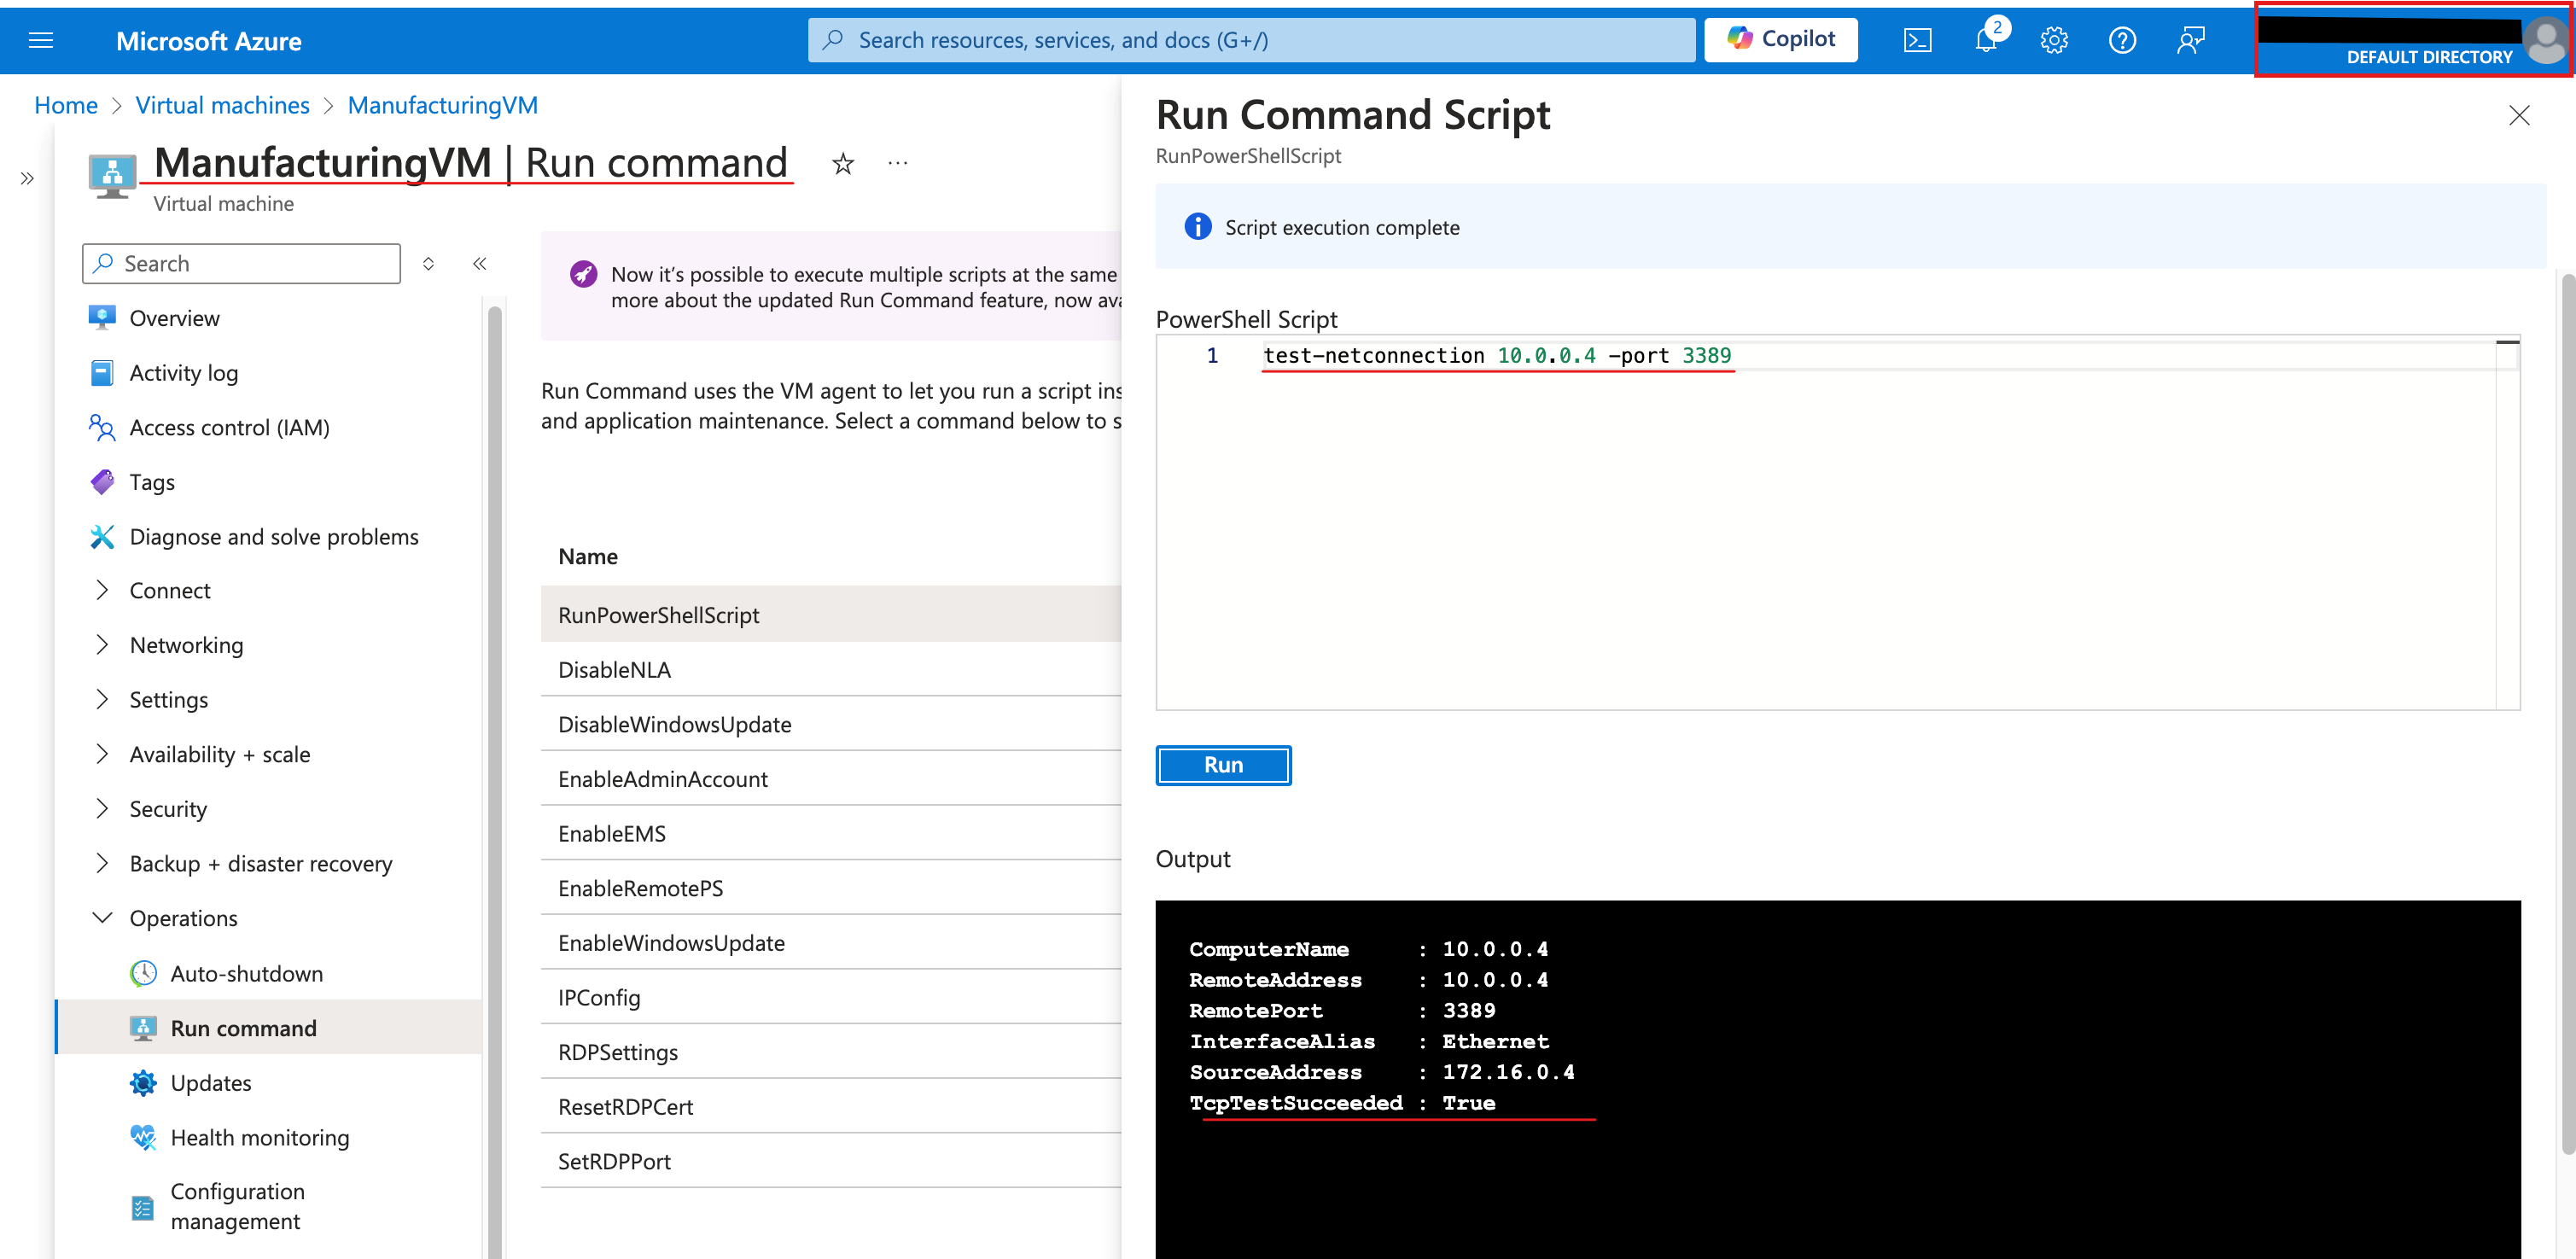Open the Azure portal hamburger menu

41,40
